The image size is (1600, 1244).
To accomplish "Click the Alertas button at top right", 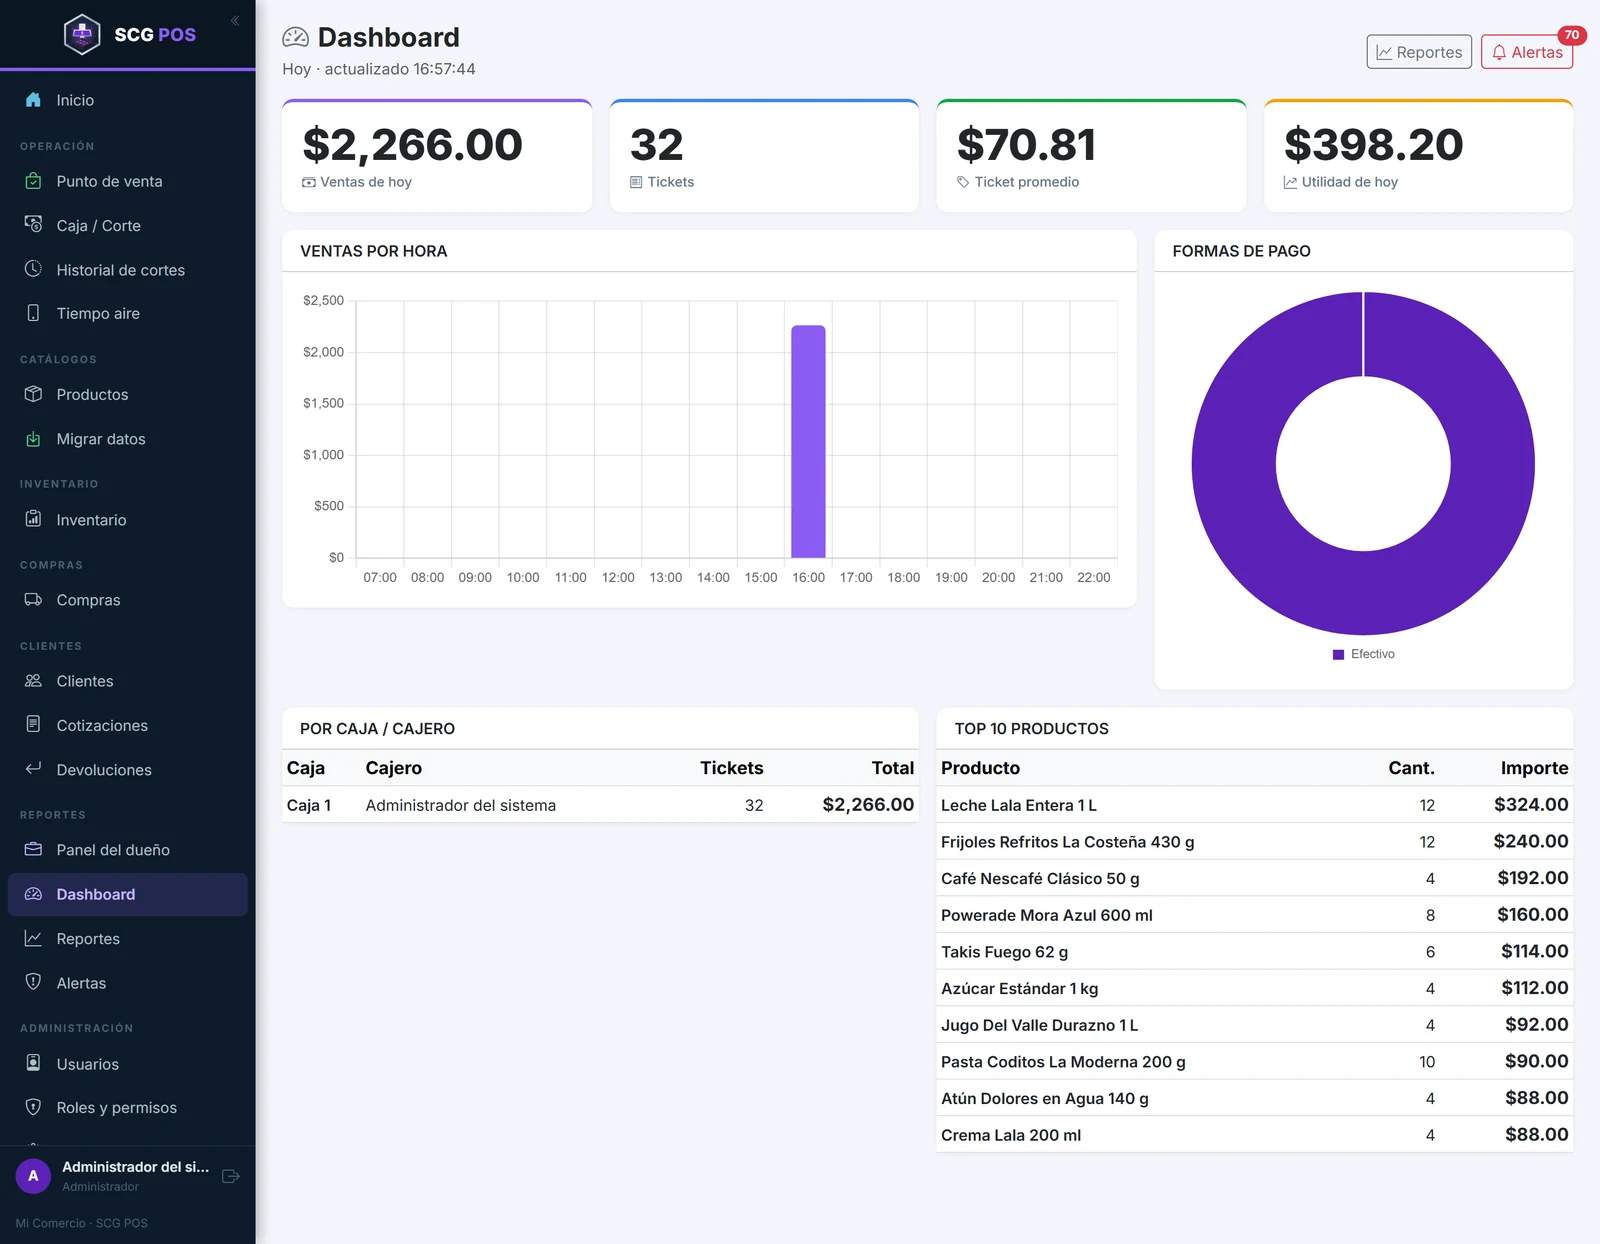I will pyautogui.click(x=1527, y=52).
